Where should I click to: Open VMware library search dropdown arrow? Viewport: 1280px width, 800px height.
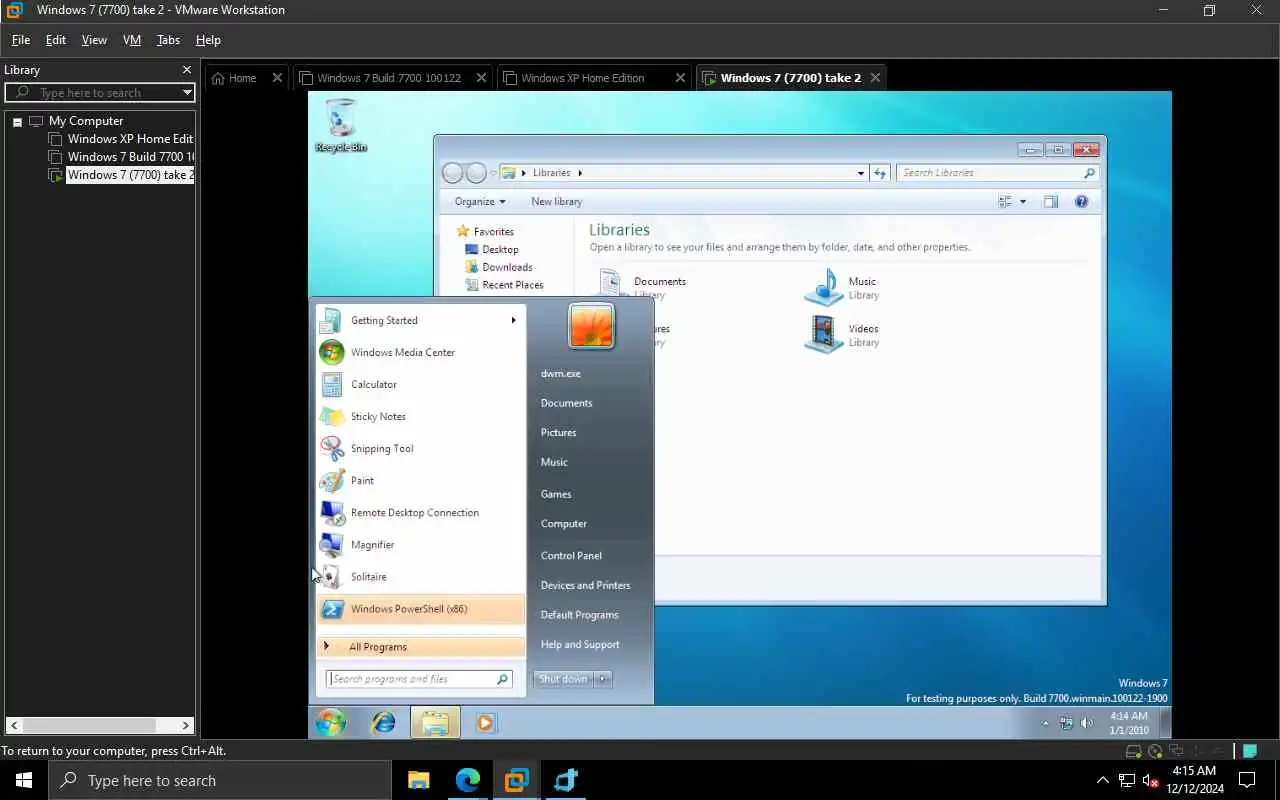[x=187, y=92]
